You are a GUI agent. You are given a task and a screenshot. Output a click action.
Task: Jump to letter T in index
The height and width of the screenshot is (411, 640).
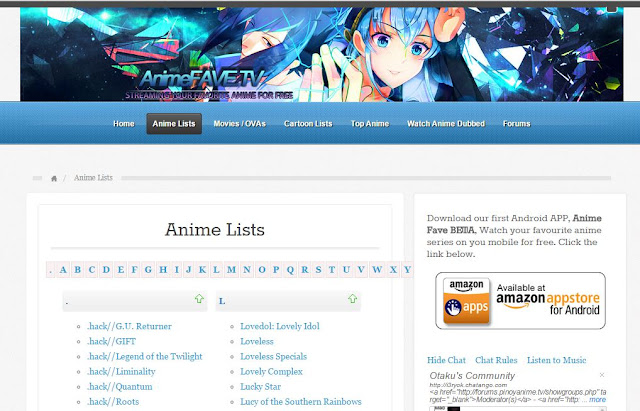[332, 270]
